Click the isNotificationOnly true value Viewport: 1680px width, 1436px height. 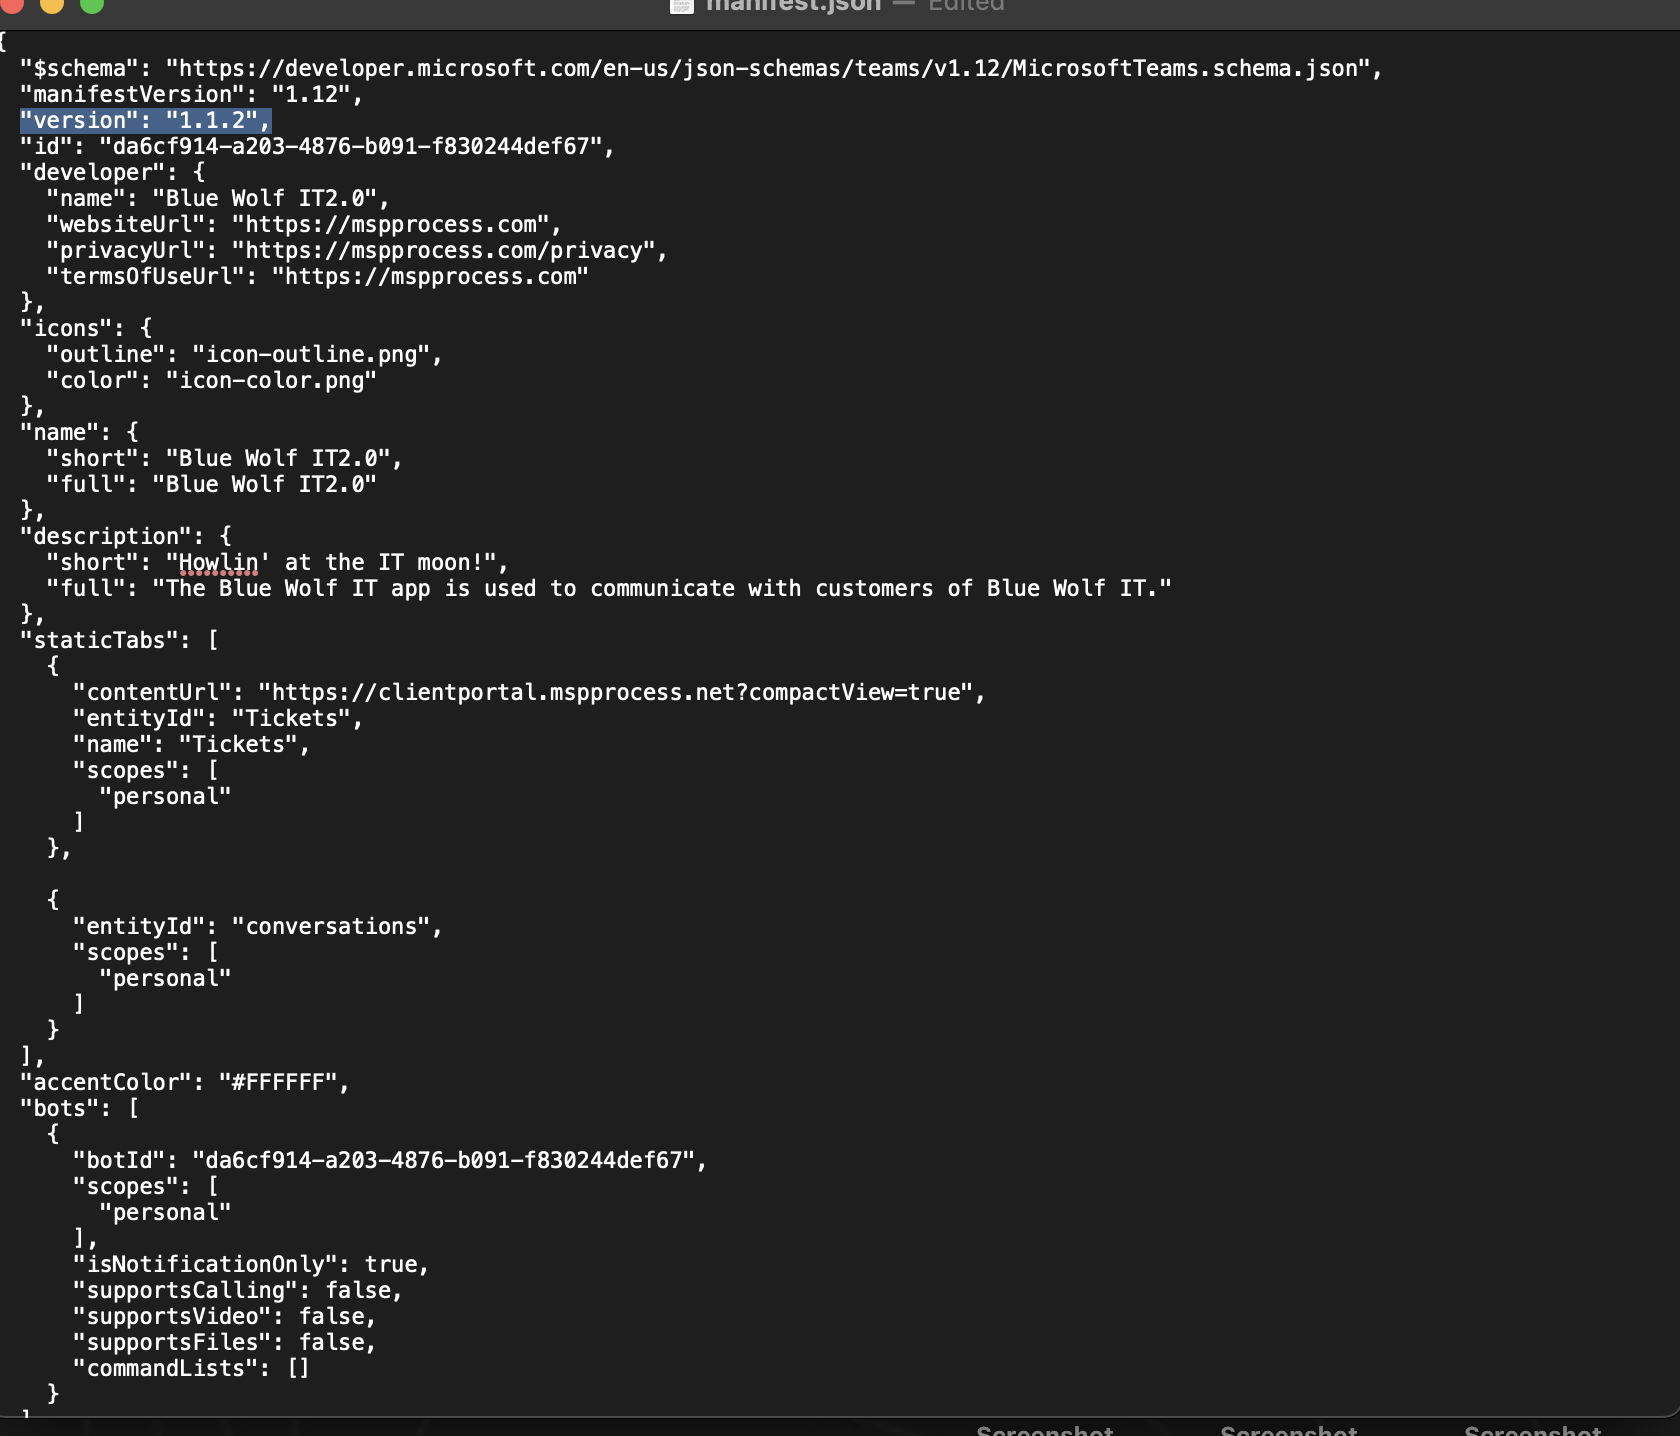(390, 1265)
